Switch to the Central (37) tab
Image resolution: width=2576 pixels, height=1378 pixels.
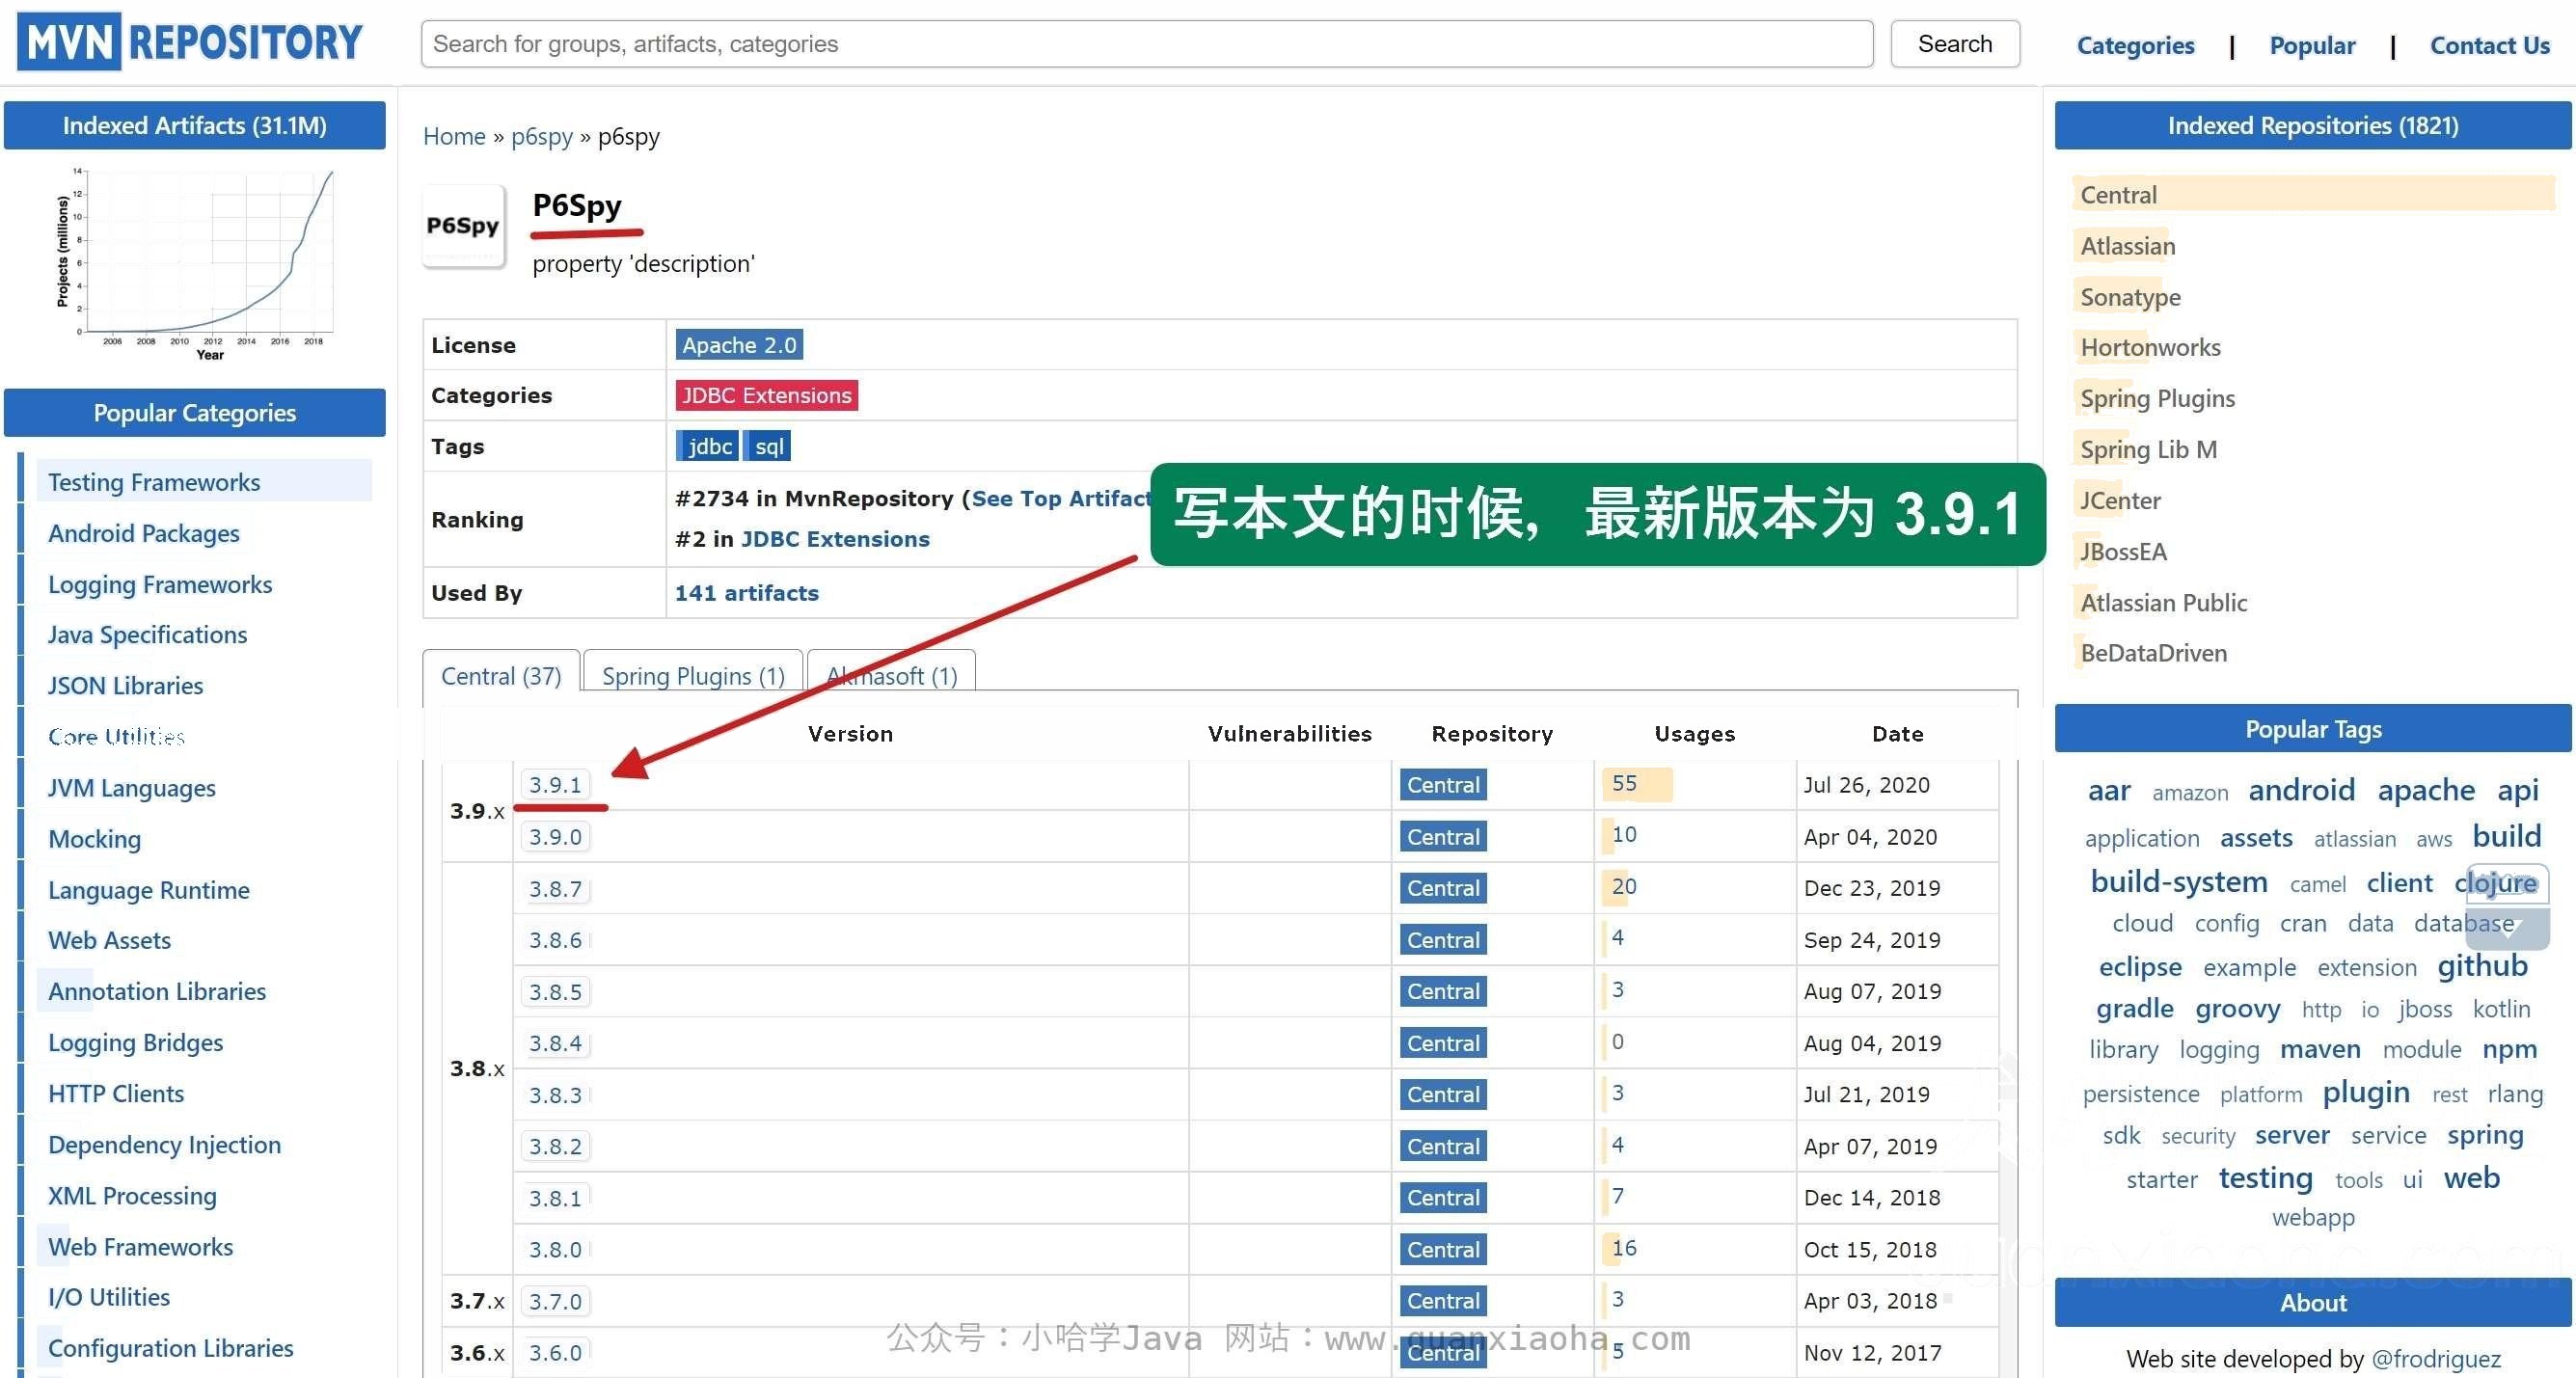501,675
